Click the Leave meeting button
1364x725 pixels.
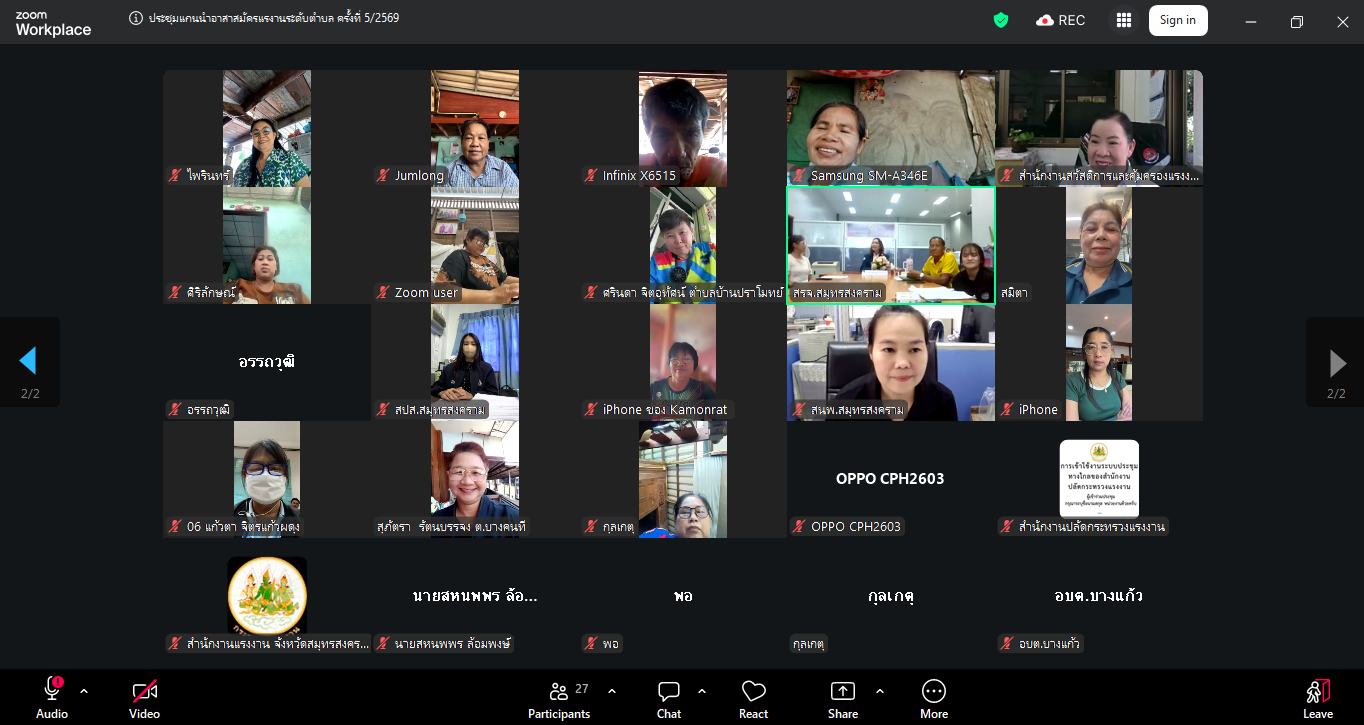click(1317, 699)
